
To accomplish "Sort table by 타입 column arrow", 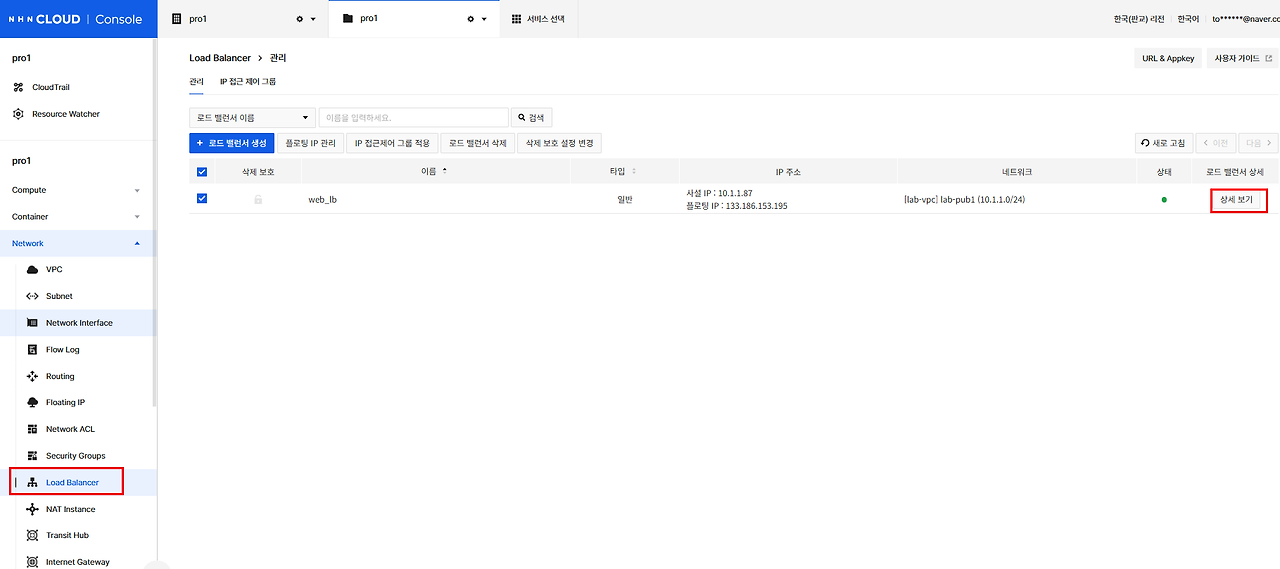I will click(x=633, y=171).
